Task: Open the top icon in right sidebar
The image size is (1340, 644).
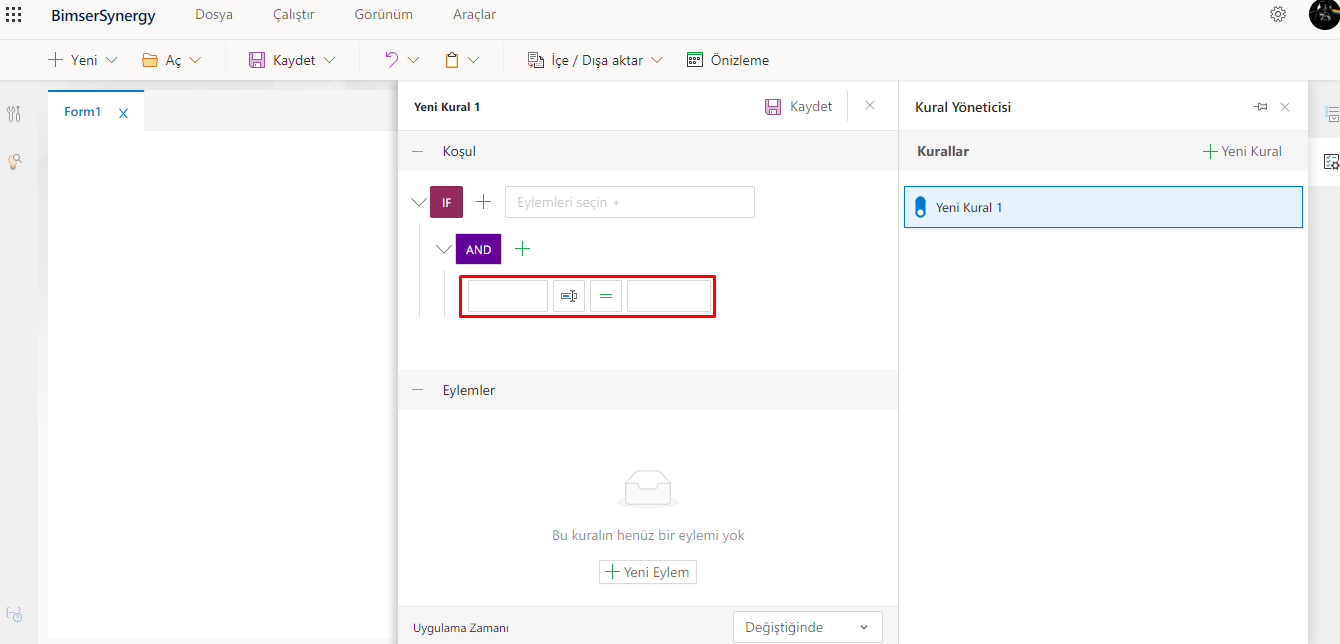Action: [x=1331, y=114]
